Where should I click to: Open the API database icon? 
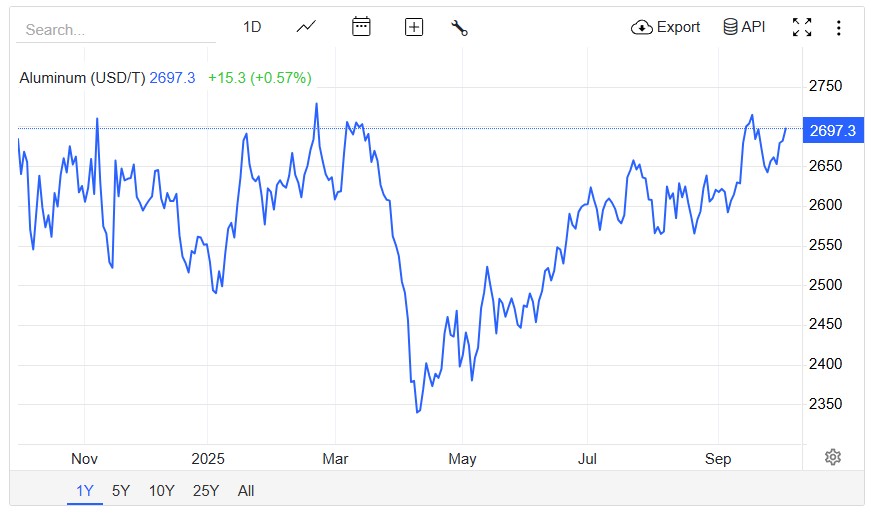(x=731, y=27)
